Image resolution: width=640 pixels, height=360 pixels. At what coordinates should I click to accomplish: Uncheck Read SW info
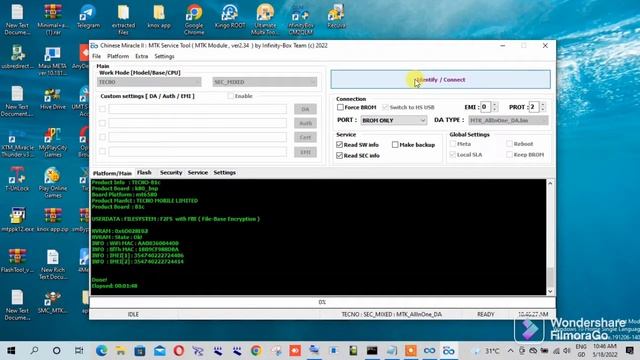340,144
